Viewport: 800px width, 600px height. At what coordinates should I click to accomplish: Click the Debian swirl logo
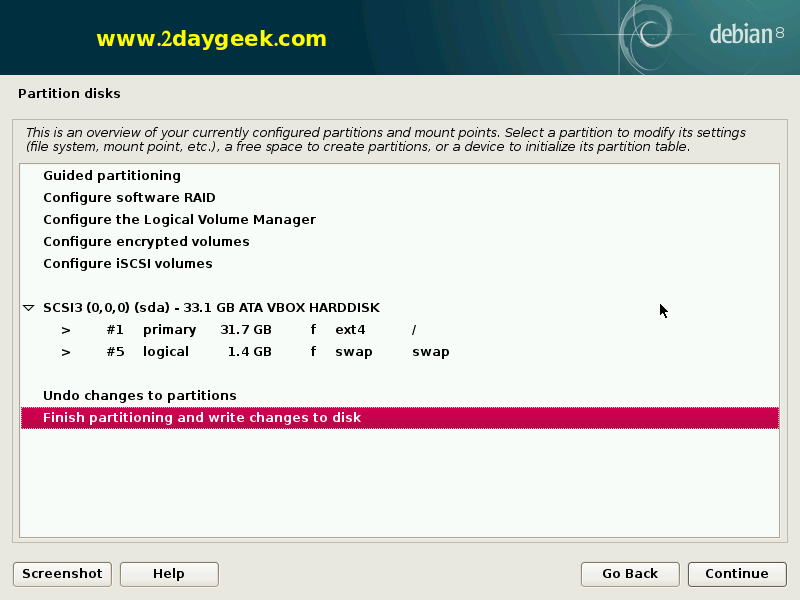tap(647, 35)
